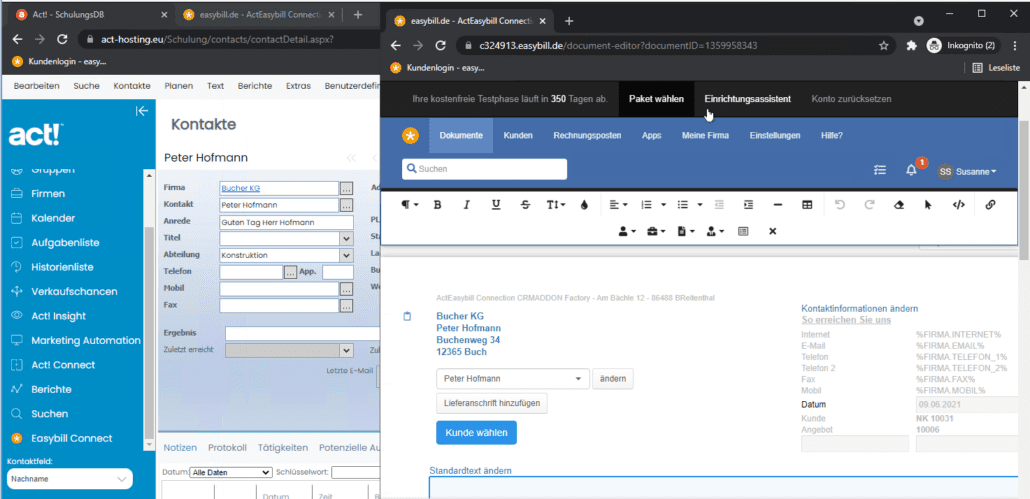Close the editor toolbar with X
The height and width of the screenshot is (499, 1030).
pyautogui.click(x=772, y=231)
